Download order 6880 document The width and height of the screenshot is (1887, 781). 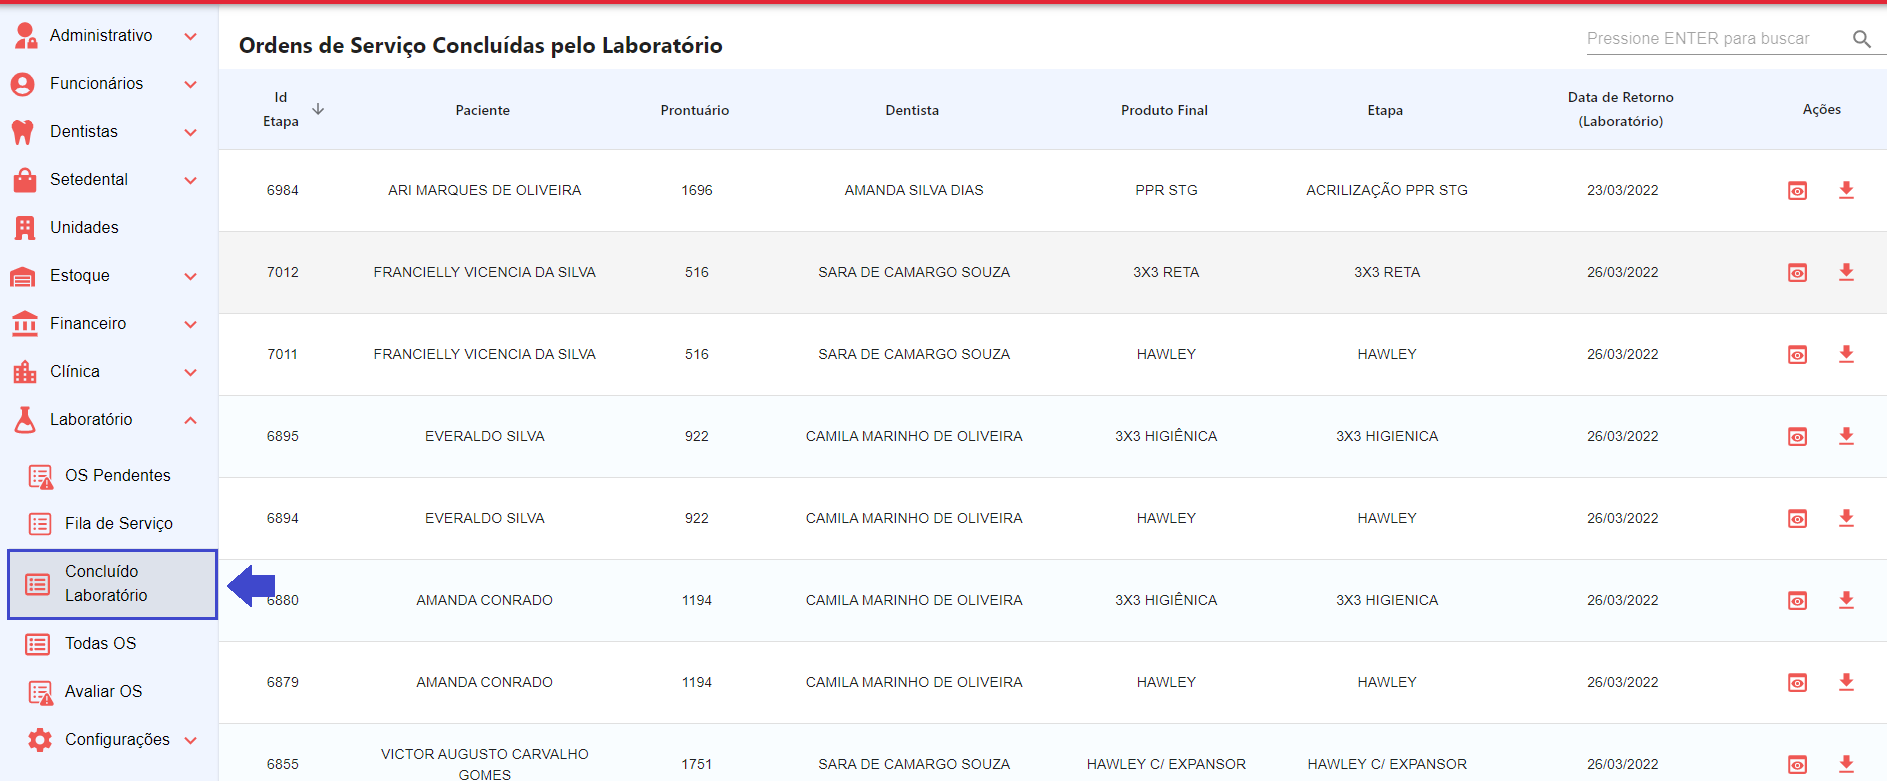tap(1846, 600)
